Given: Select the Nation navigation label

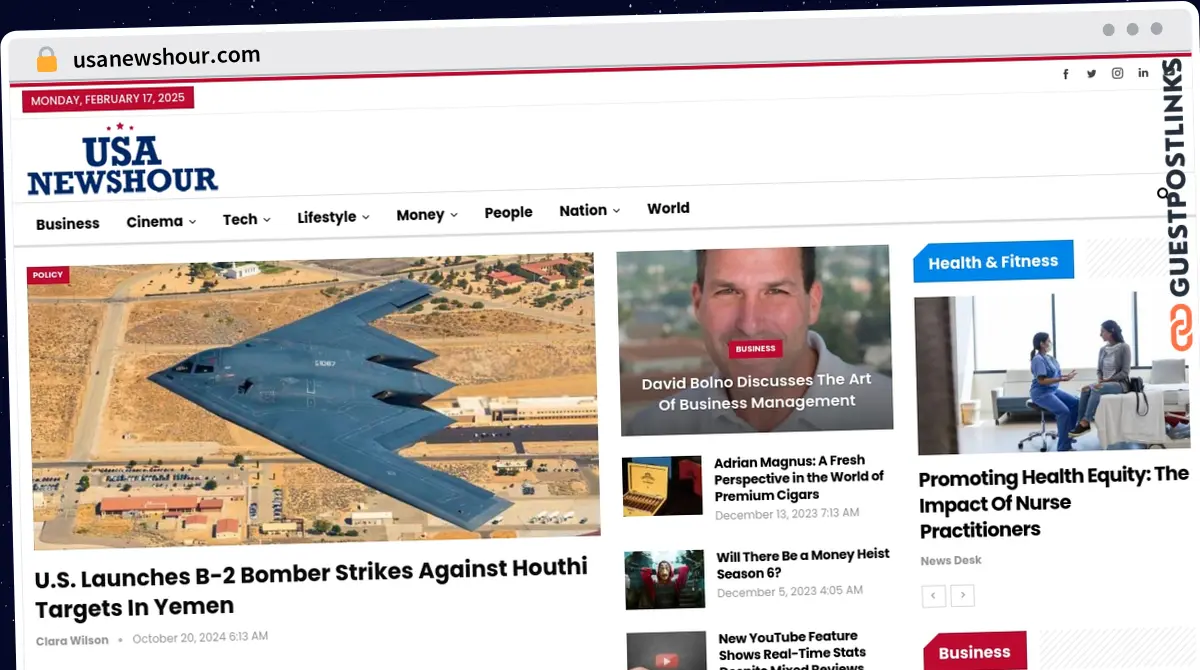Looking at the screenshot, I should (583, 210).
